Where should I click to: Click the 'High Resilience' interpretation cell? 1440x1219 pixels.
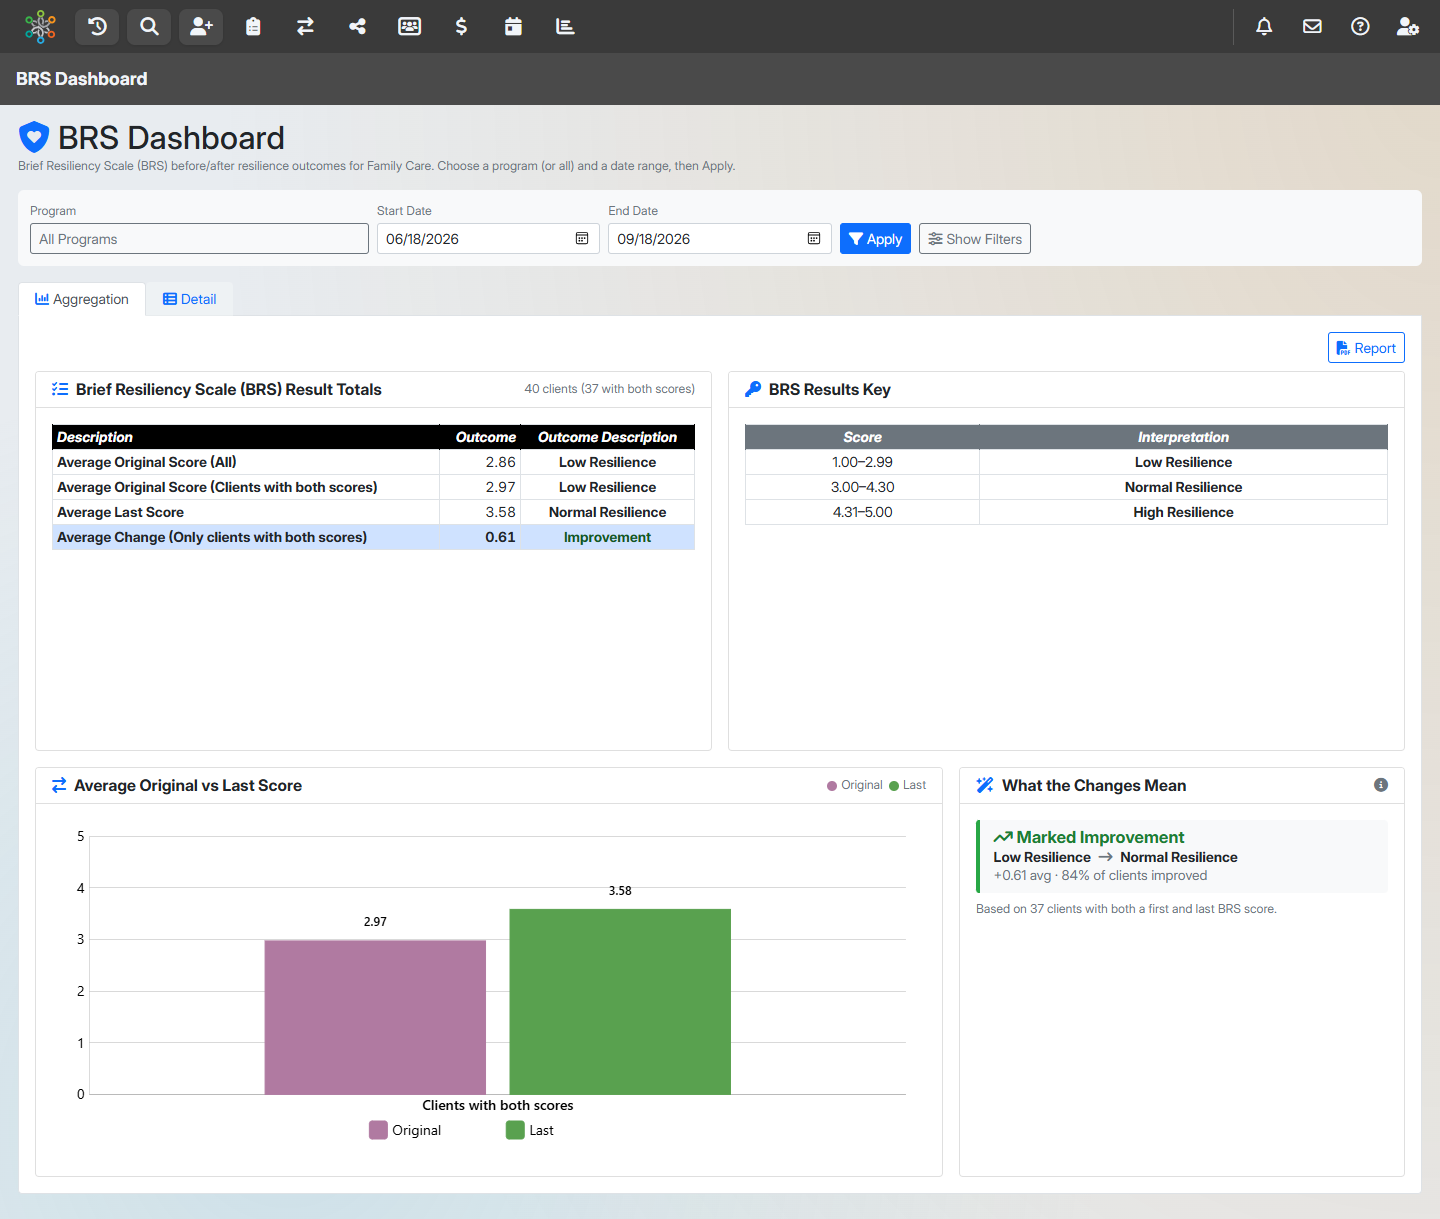click(x=1183, y=512)
